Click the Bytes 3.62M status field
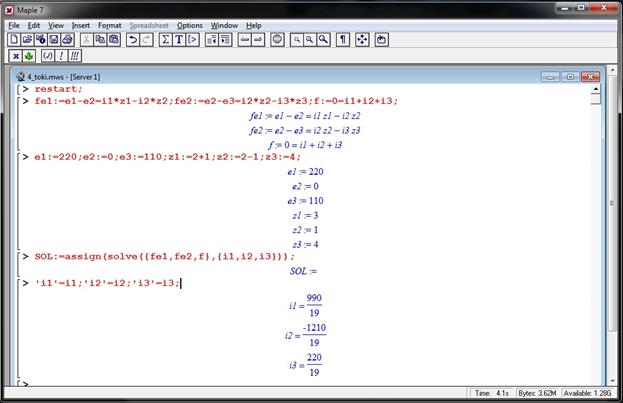 click(x=537, y=393)
